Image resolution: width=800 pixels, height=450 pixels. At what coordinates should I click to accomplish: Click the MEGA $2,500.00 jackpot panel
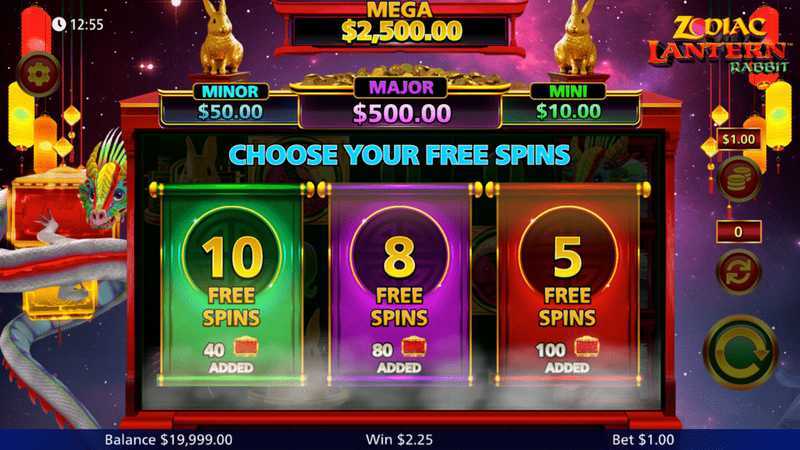pos(401,26)
